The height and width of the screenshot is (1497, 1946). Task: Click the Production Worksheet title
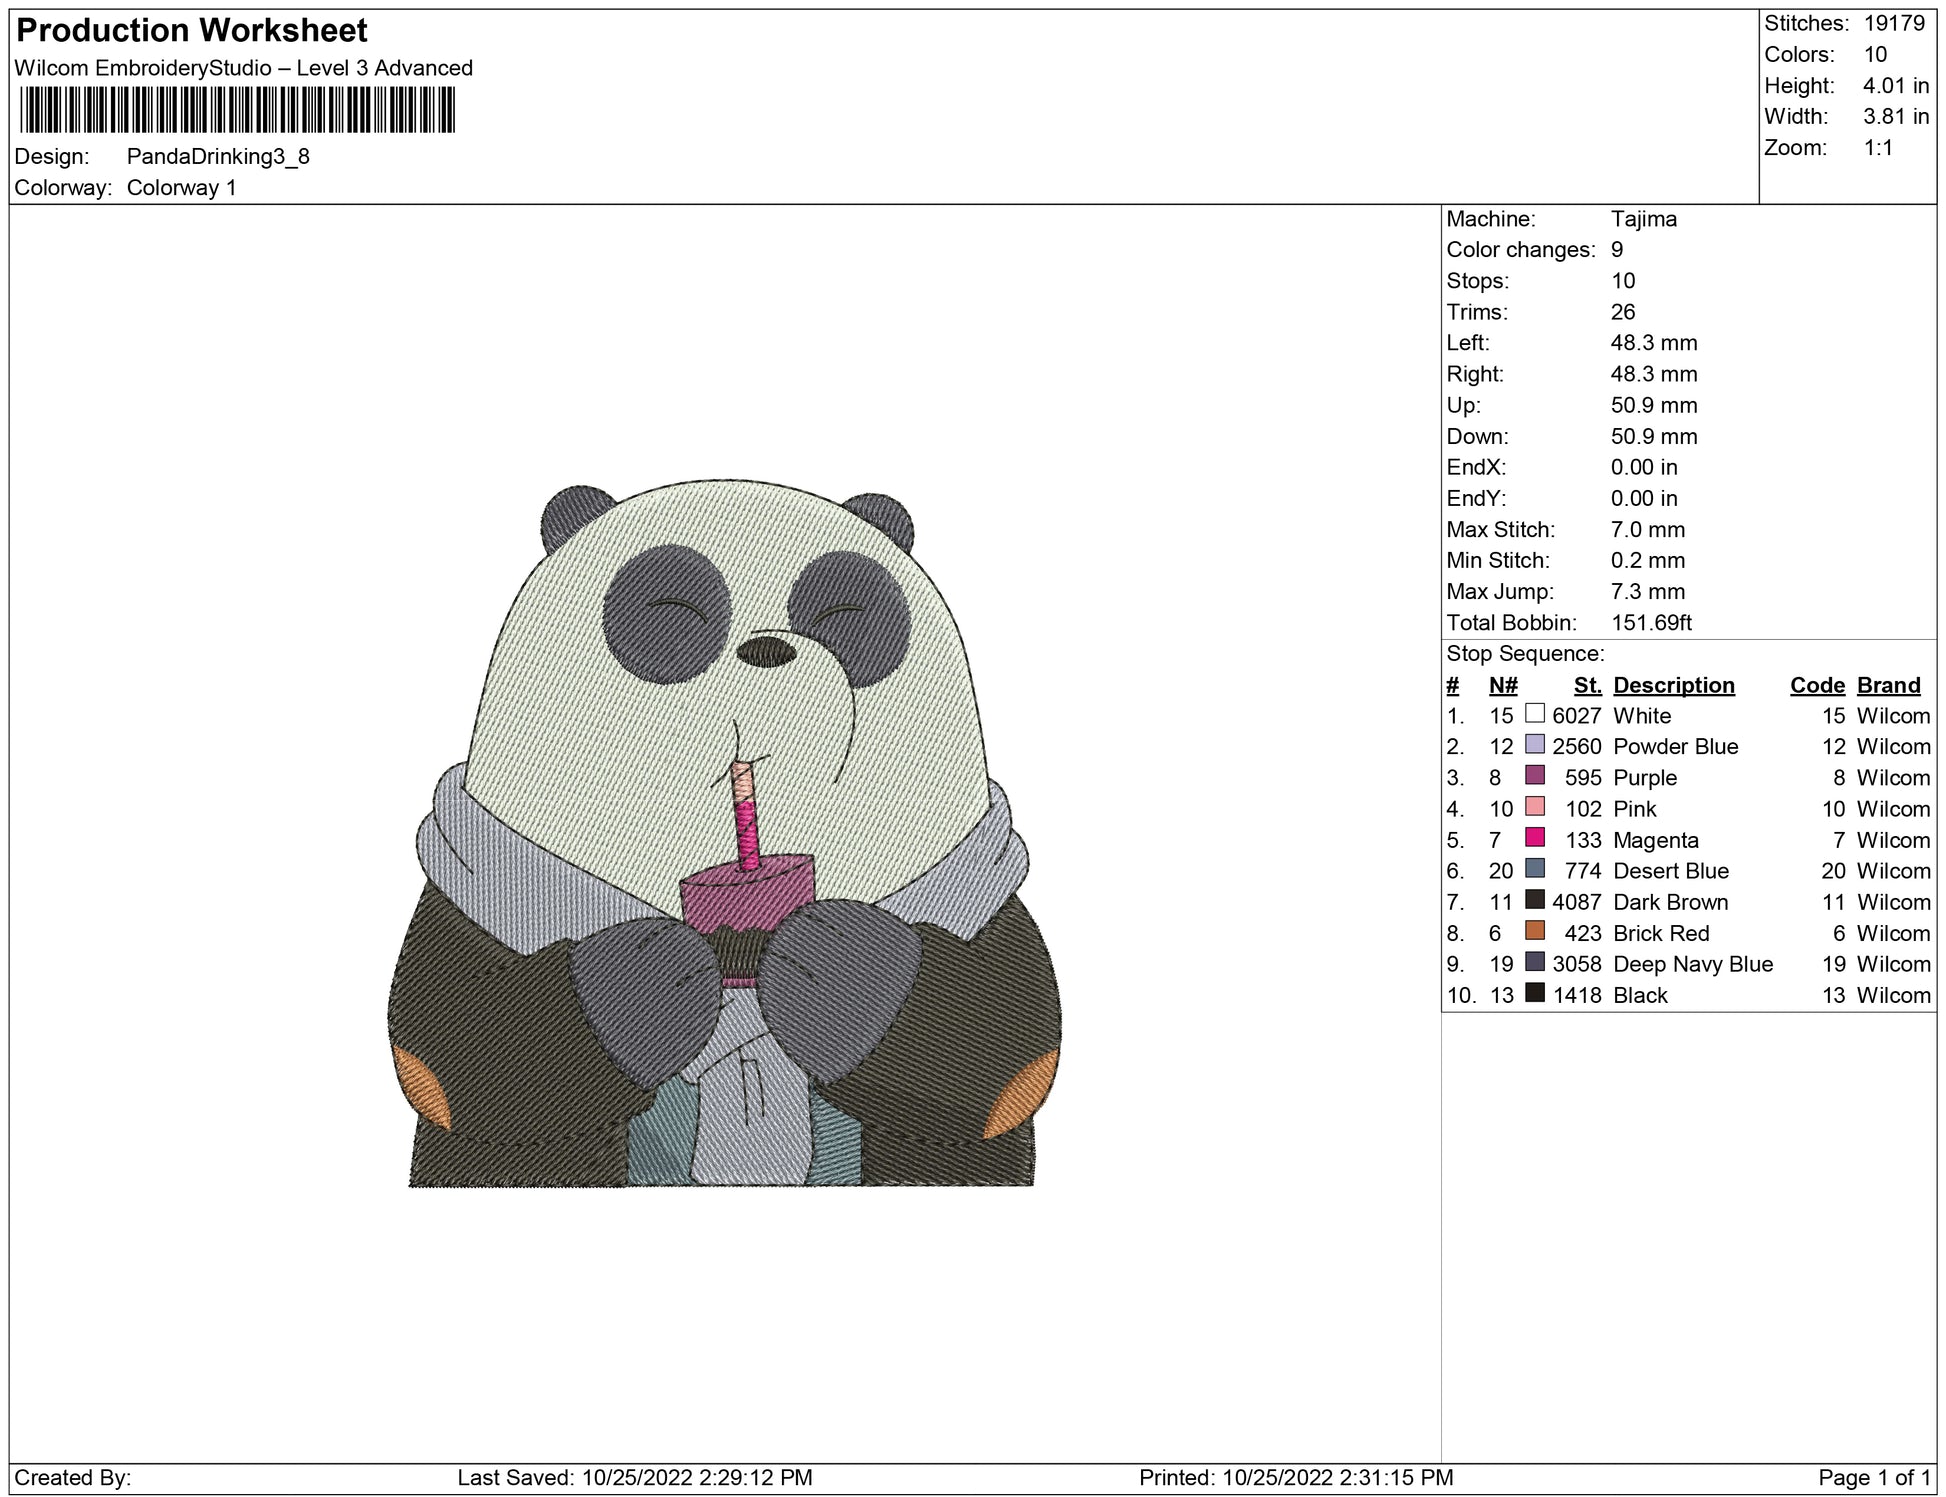[x=192, y=31]
